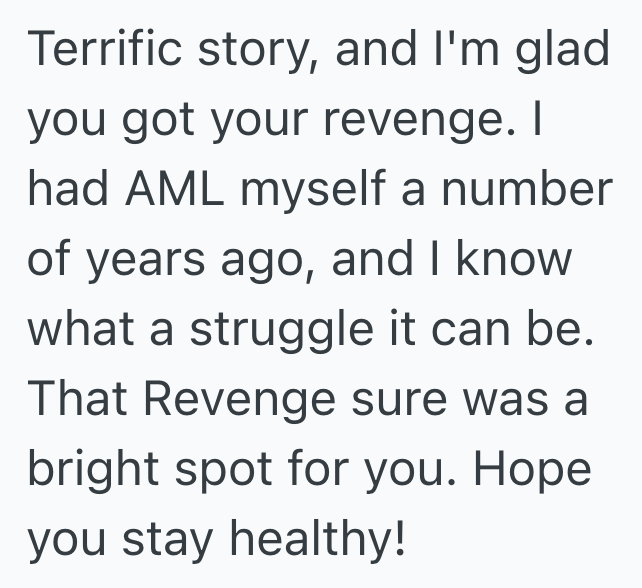
Task: Click the word "healthy!" ending the comment
Action: [315, 541]
